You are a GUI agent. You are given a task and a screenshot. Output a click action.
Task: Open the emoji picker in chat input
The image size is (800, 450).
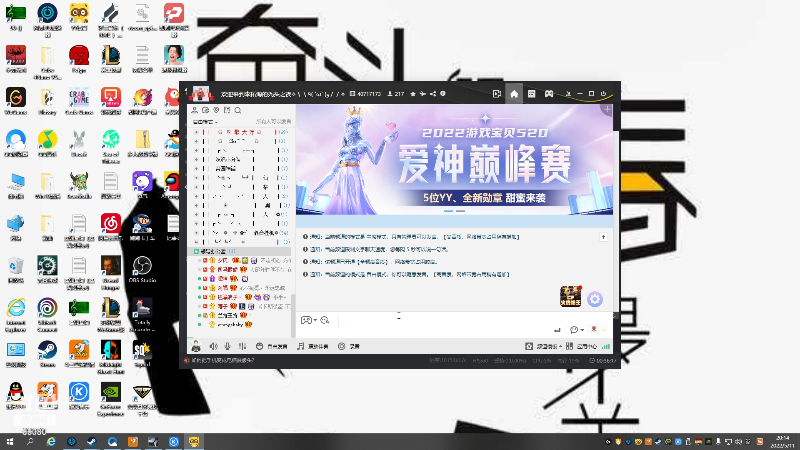[x=324, y=320]
